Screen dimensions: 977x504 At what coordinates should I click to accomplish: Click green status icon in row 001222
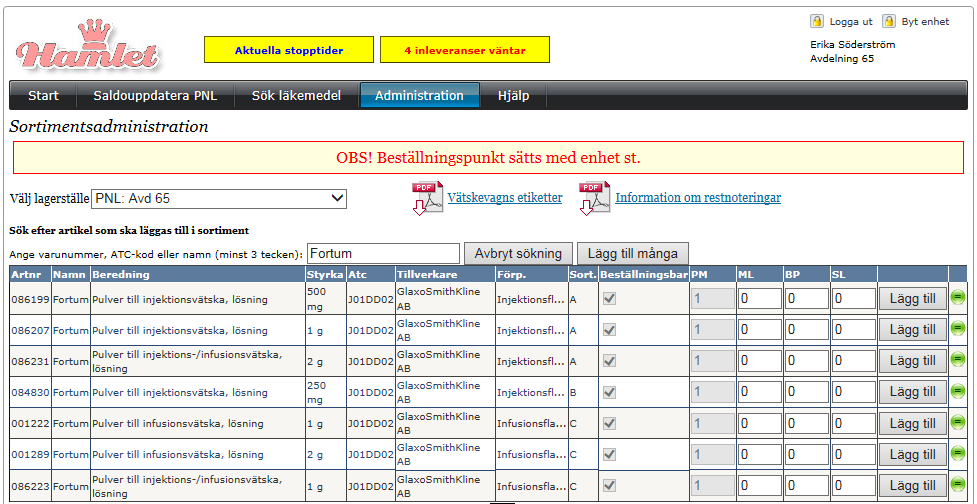(x=958, y=423)
